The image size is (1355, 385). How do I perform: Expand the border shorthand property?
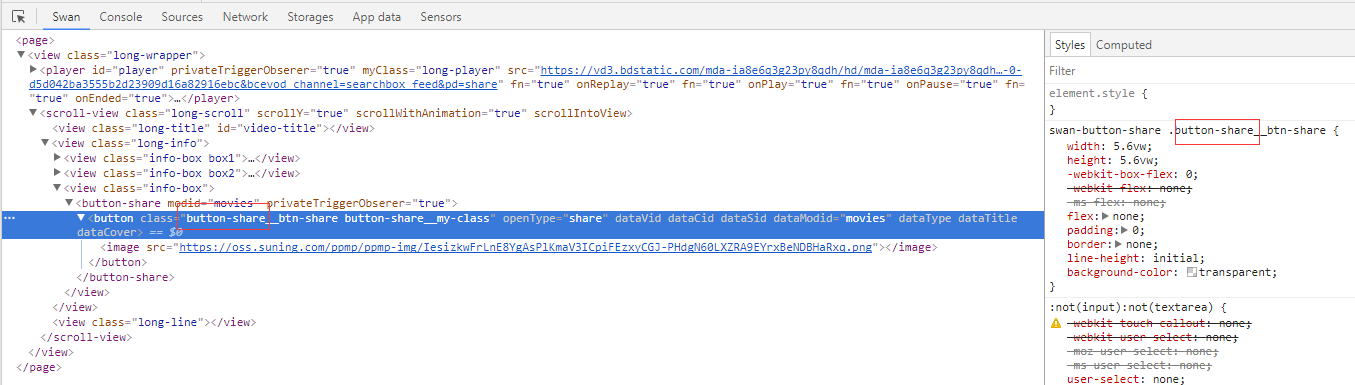click(1118, 244)
